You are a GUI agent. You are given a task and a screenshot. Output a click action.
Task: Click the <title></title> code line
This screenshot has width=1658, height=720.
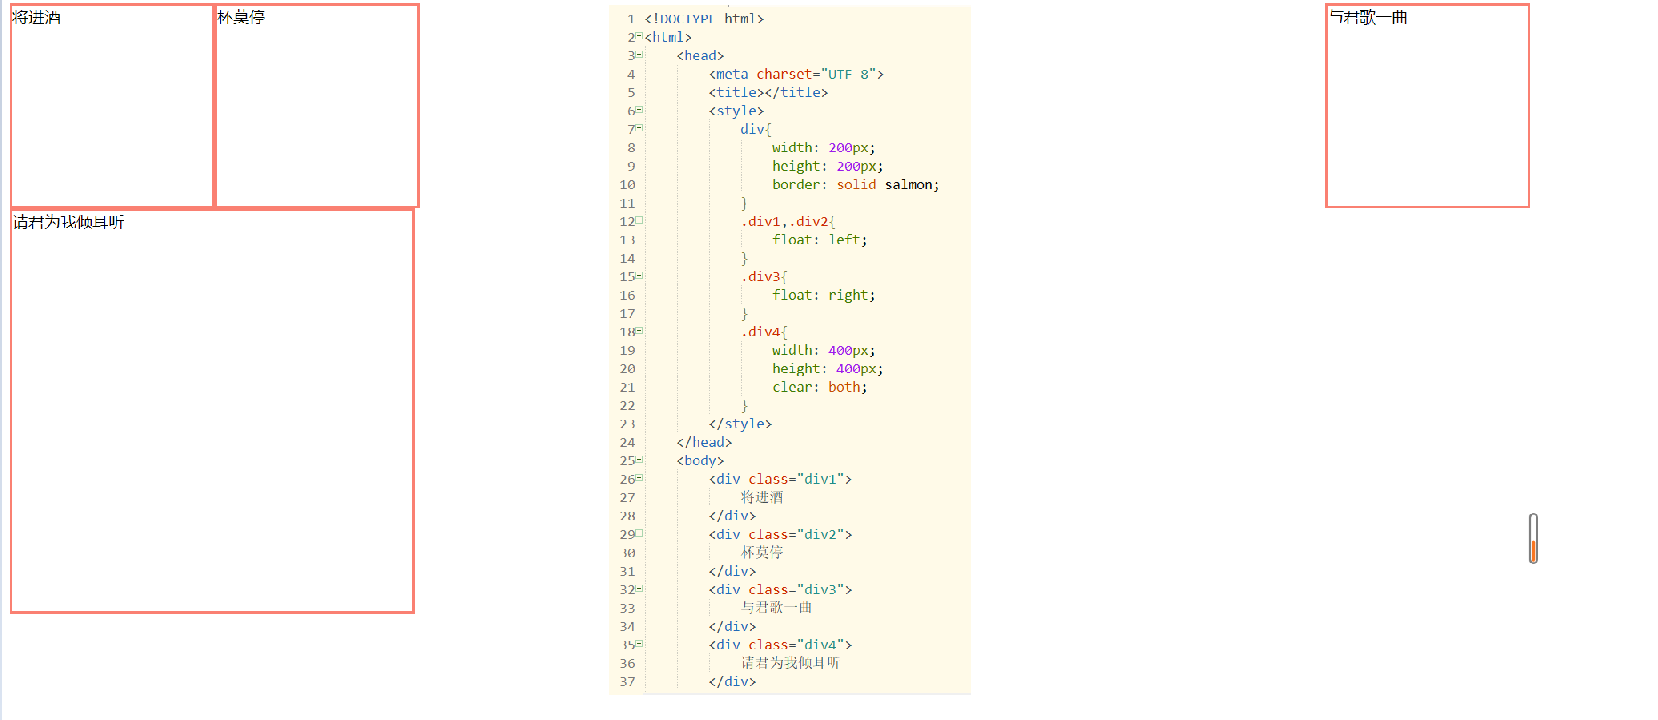click(768, 92)
